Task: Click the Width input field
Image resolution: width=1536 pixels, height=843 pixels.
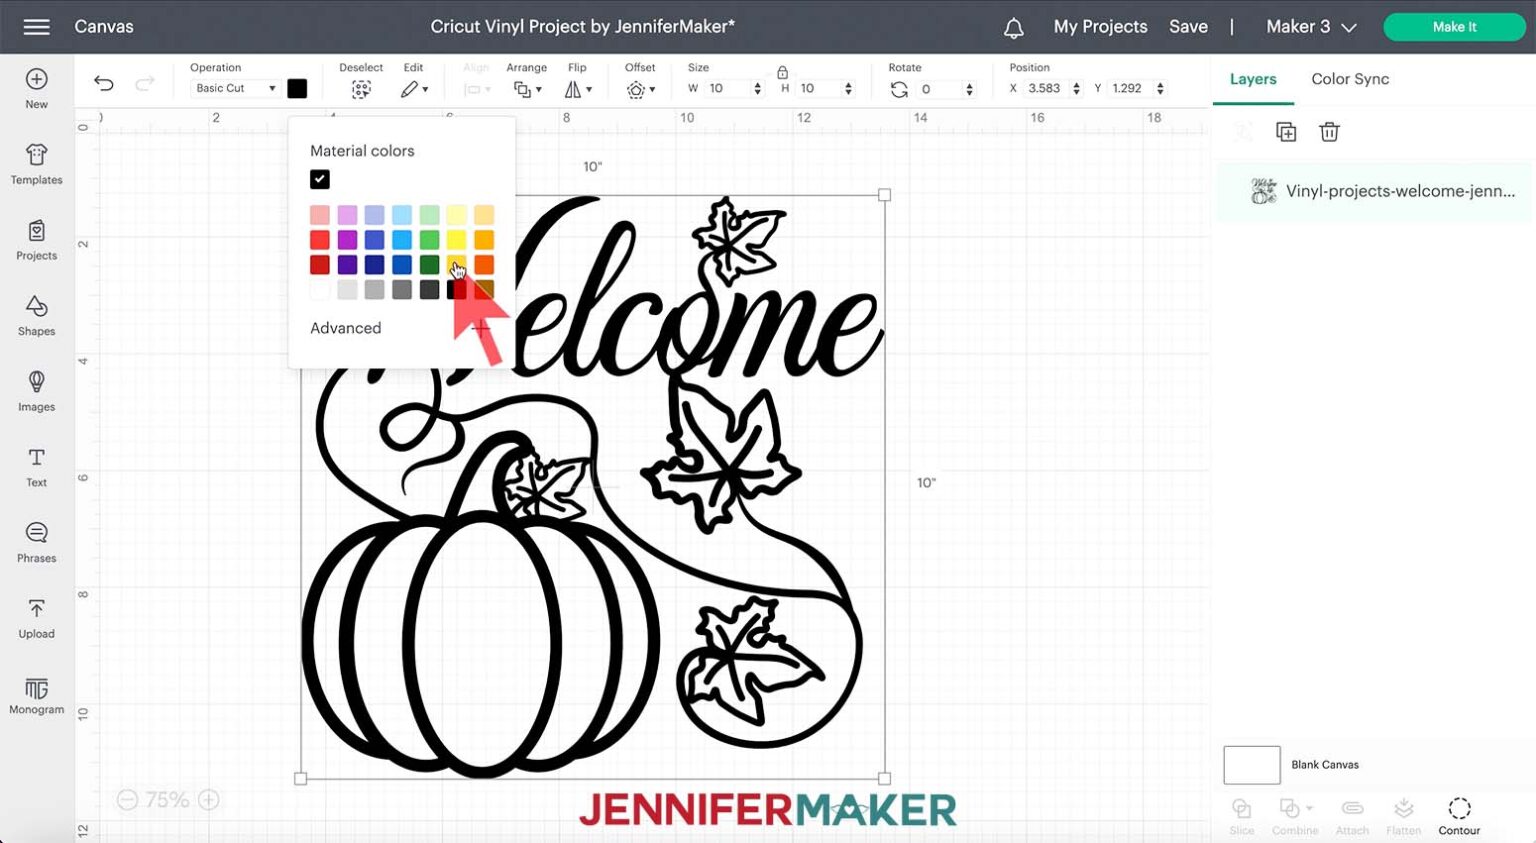Action: click(728, 89)
